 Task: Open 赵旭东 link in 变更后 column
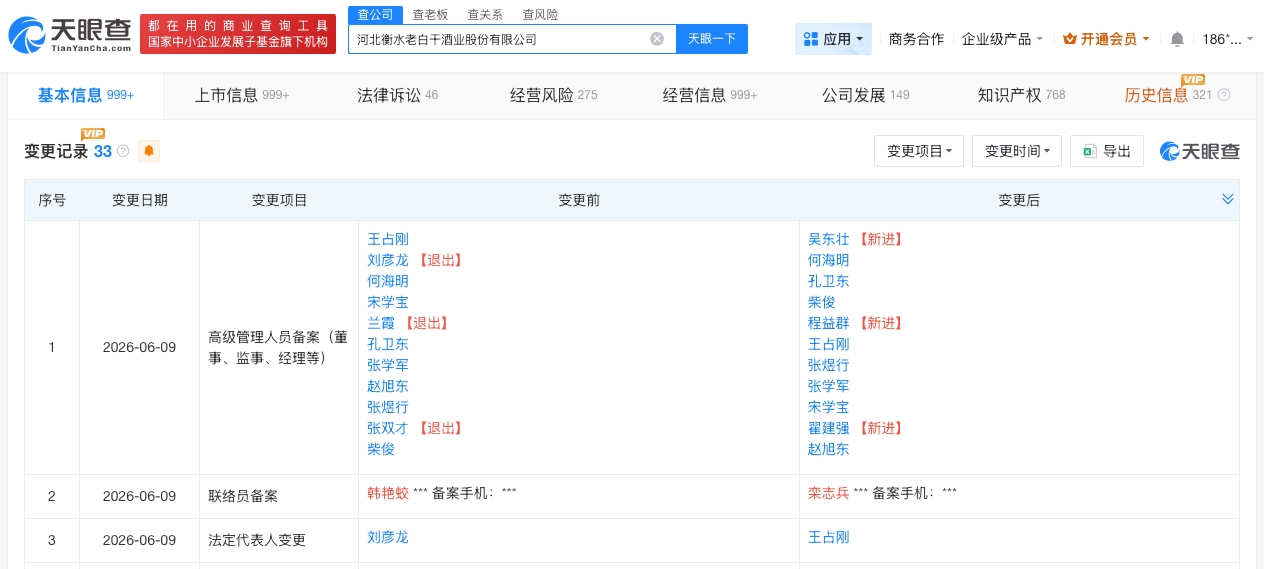(829, 449)
